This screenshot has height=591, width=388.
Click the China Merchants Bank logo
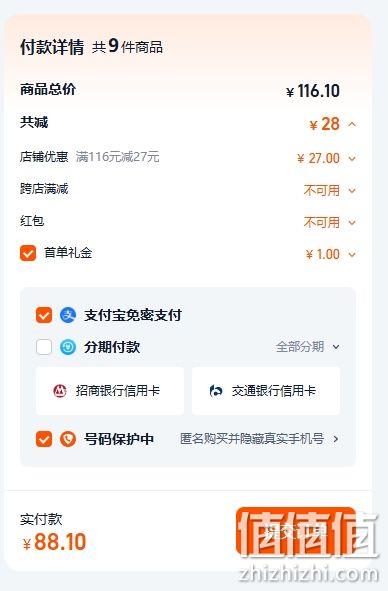pos(60,391)
